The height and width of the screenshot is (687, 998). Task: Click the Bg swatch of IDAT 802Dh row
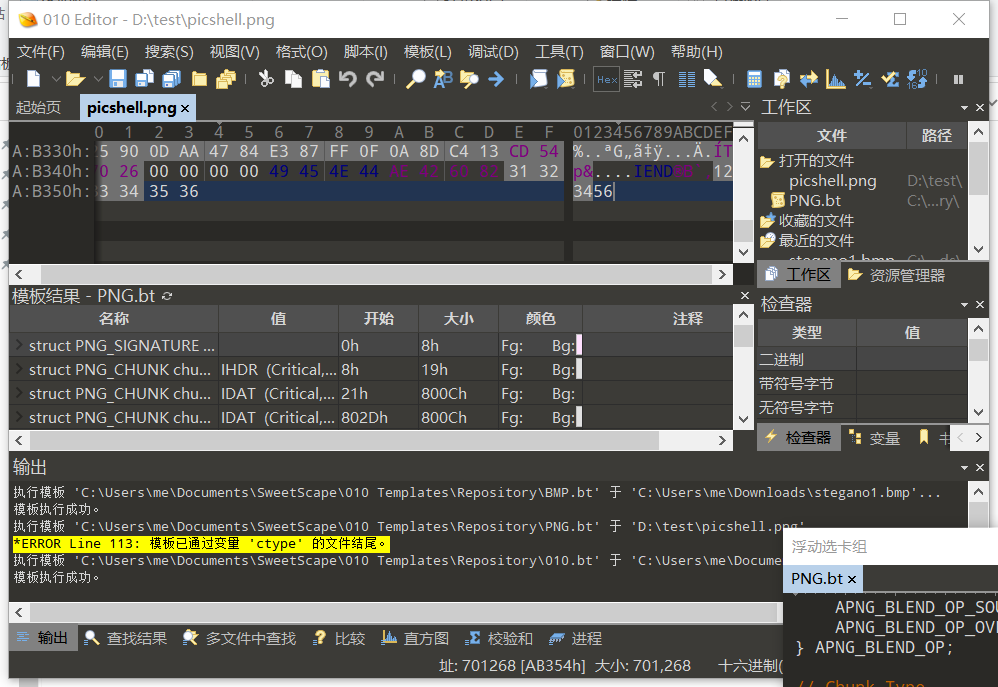(x=579, y=418)
